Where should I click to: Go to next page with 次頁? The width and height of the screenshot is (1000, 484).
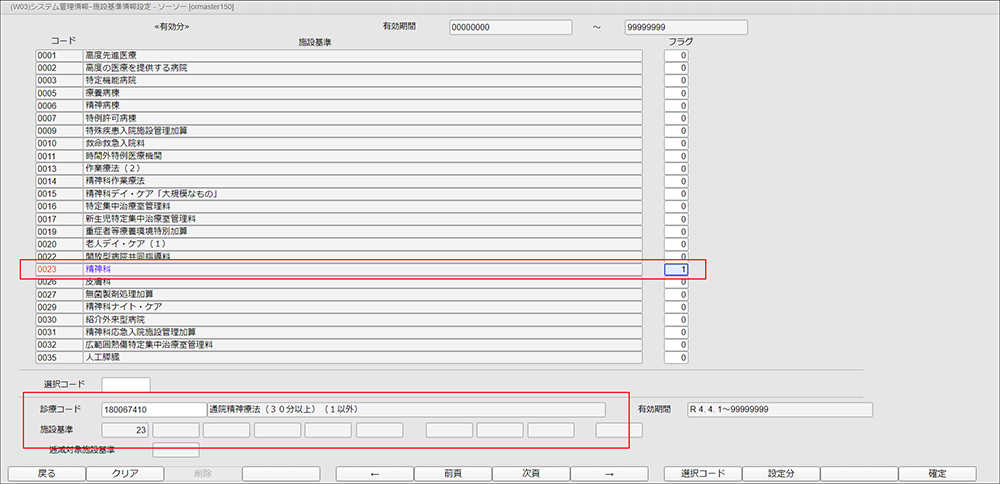(x=530, y=474)
